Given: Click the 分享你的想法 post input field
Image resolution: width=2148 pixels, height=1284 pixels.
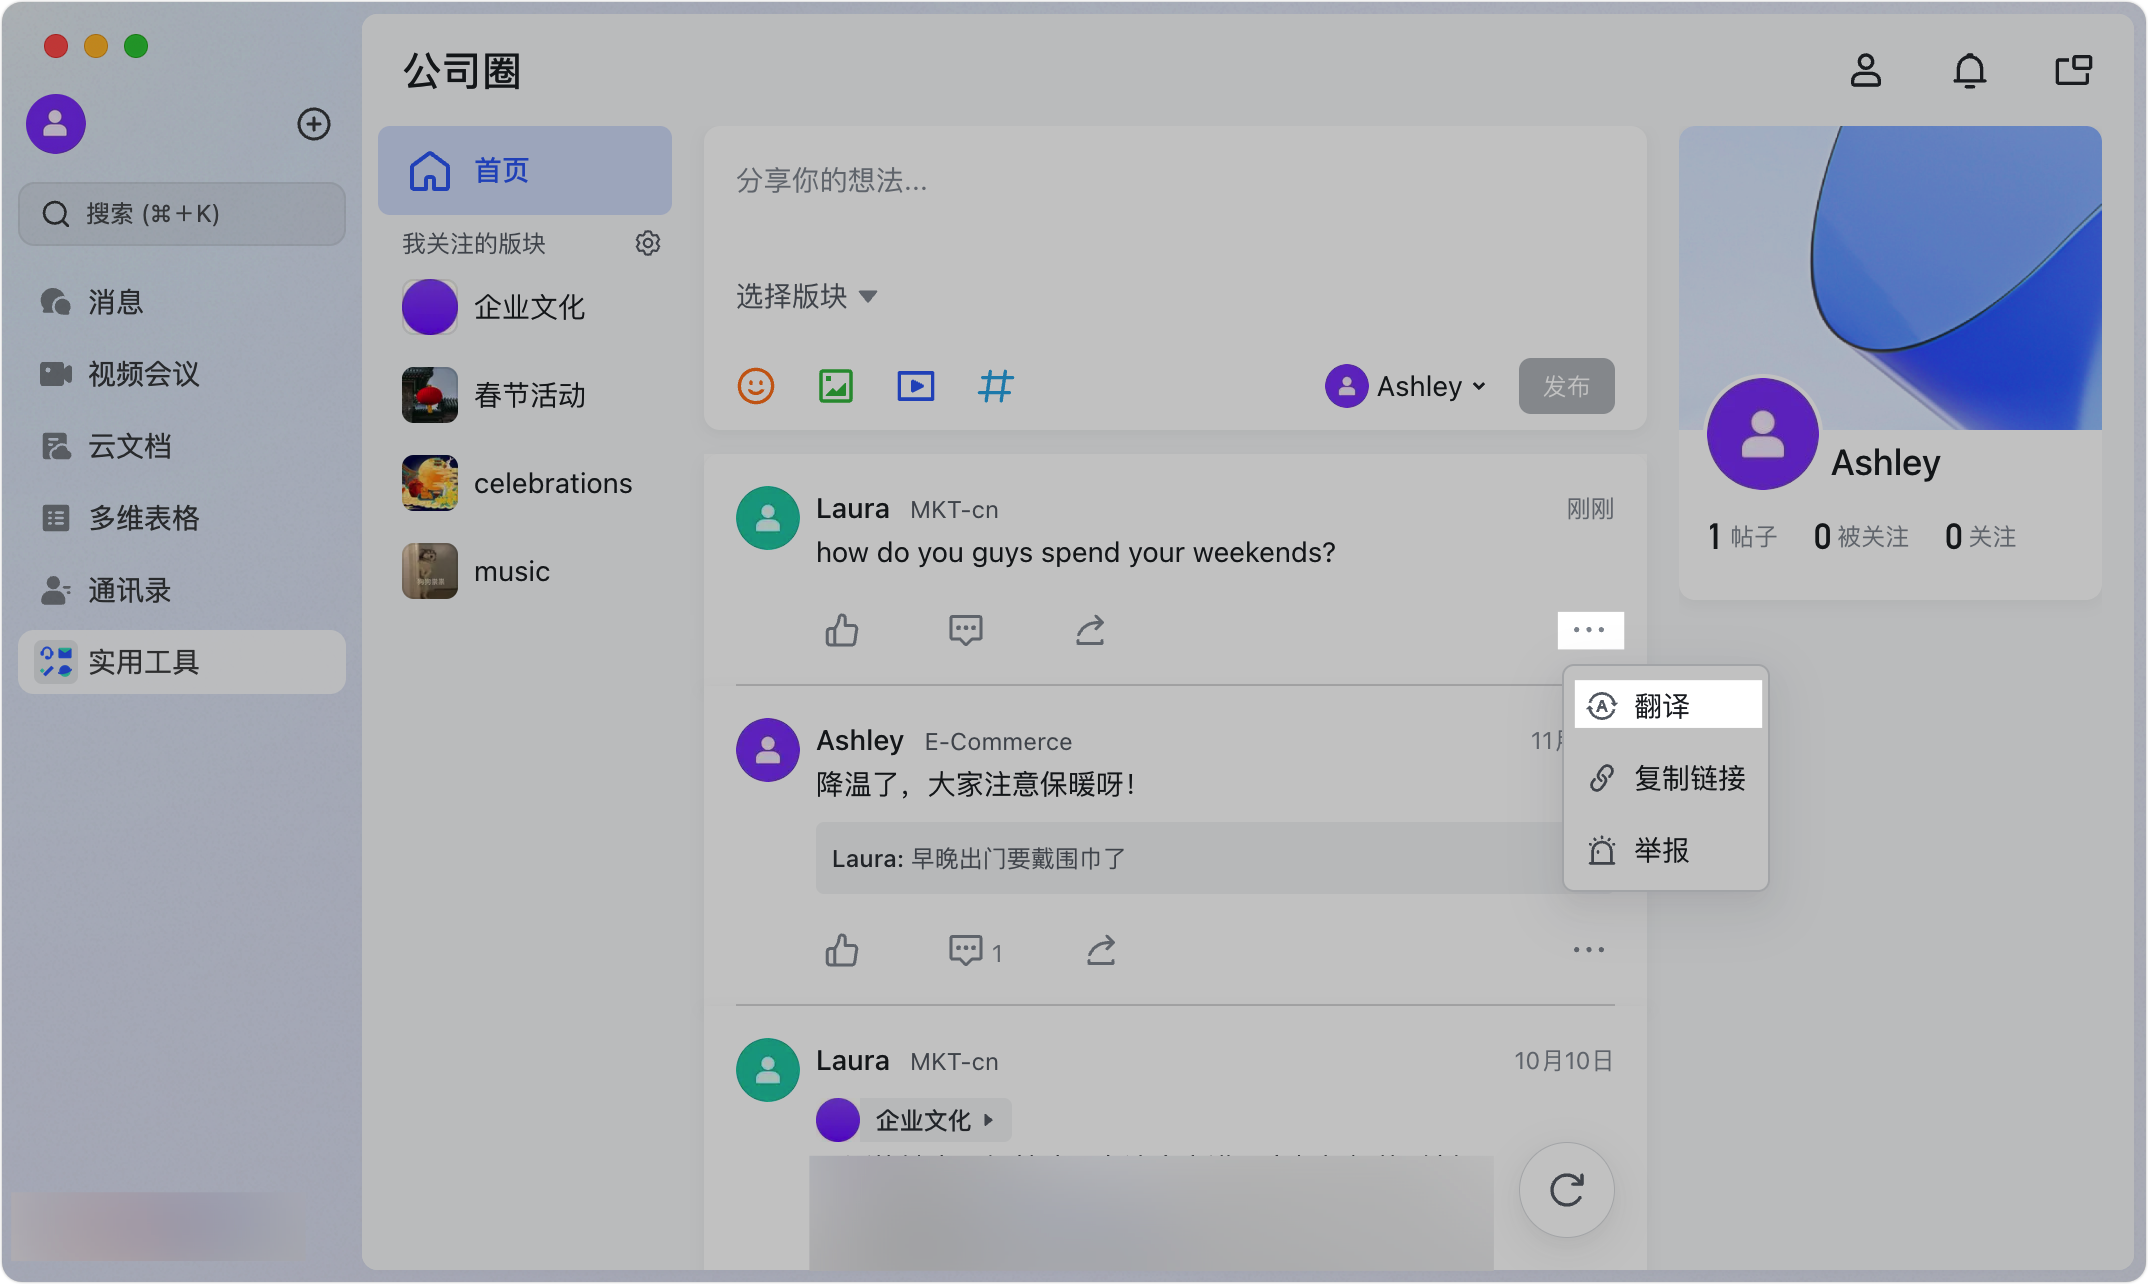Looking at the screenshot, I should pos(1175,182).
